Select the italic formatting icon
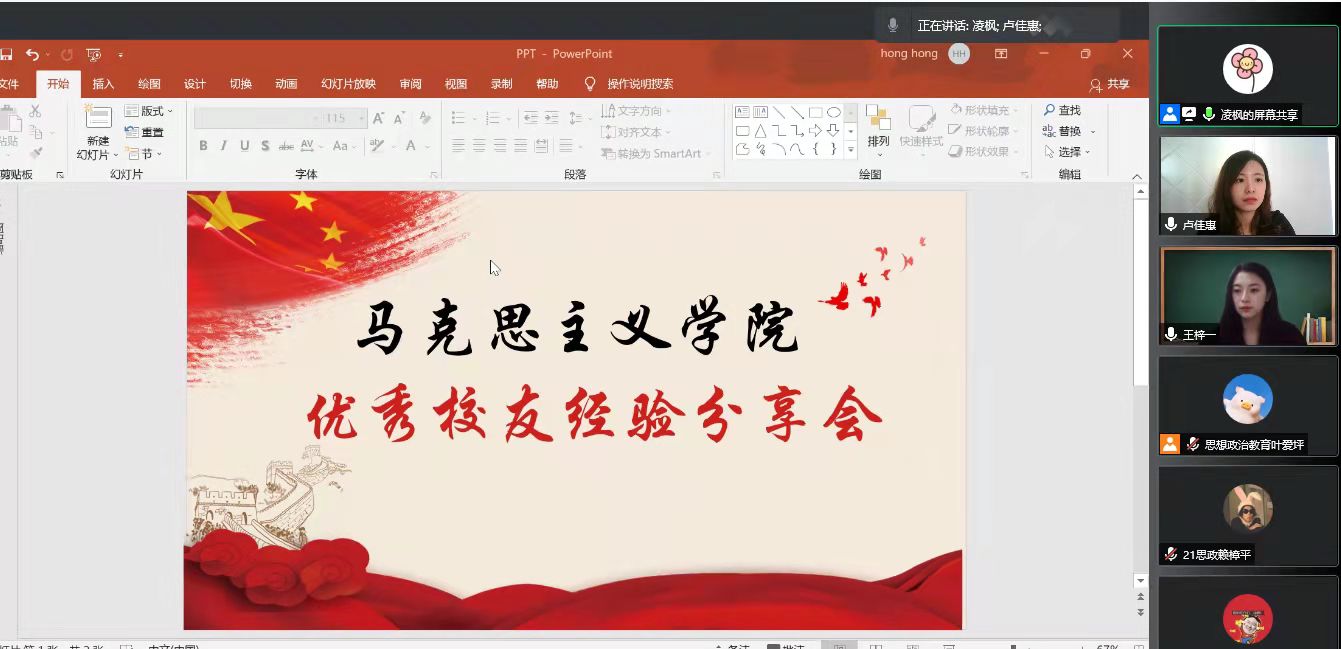 pyautogui.click(x=225, y=144)
